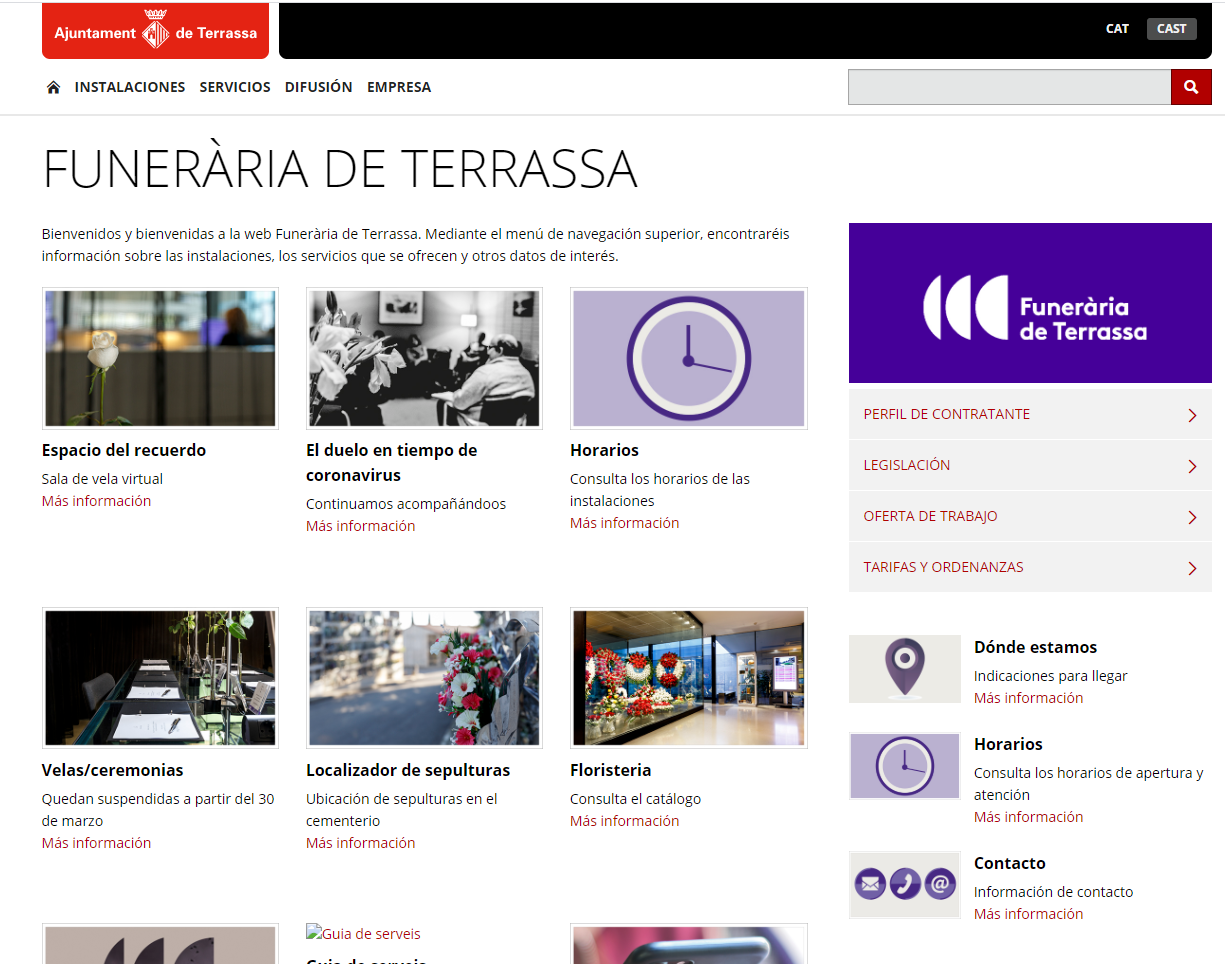Expand Tarifas y ordenanzas chevron arrow
1225x964 pixels.
(x=1192, y=568)
